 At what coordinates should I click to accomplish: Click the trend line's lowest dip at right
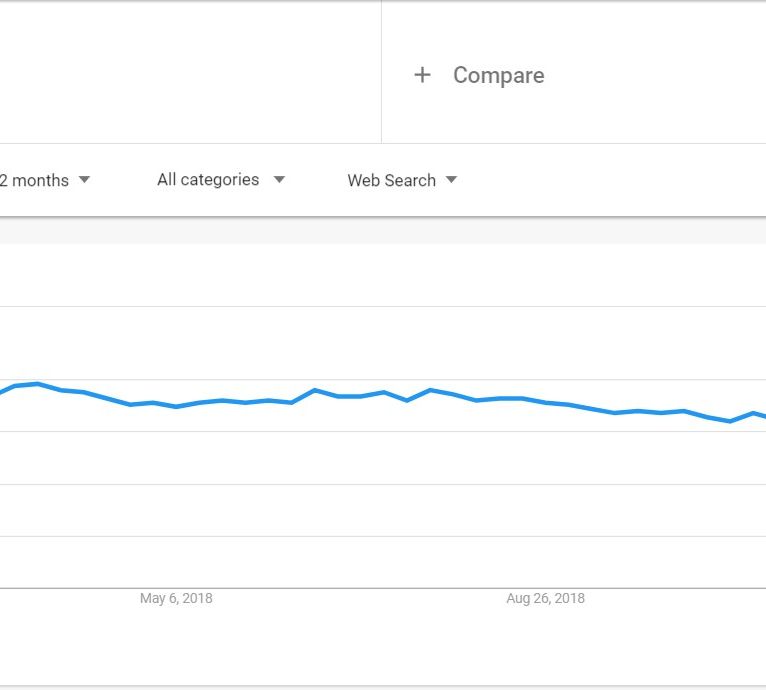[x=730, y=421]
